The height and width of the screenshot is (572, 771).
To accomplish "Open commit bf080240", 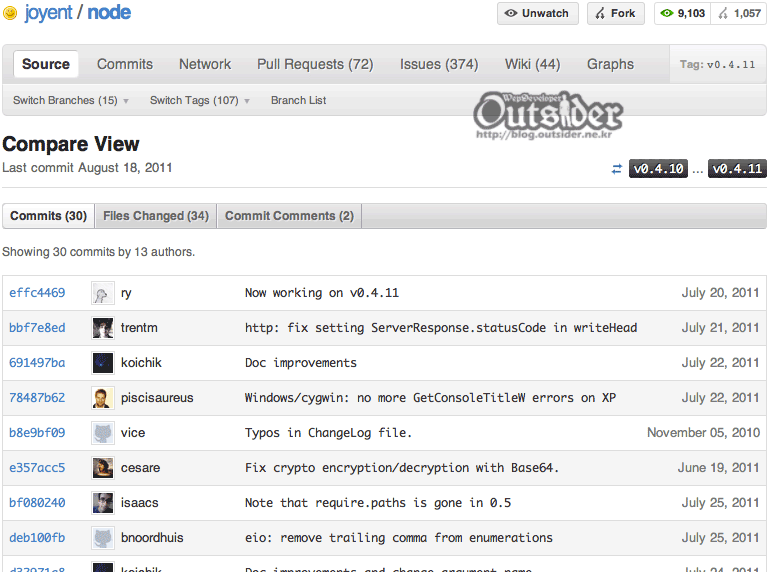I will coord(37,503).
